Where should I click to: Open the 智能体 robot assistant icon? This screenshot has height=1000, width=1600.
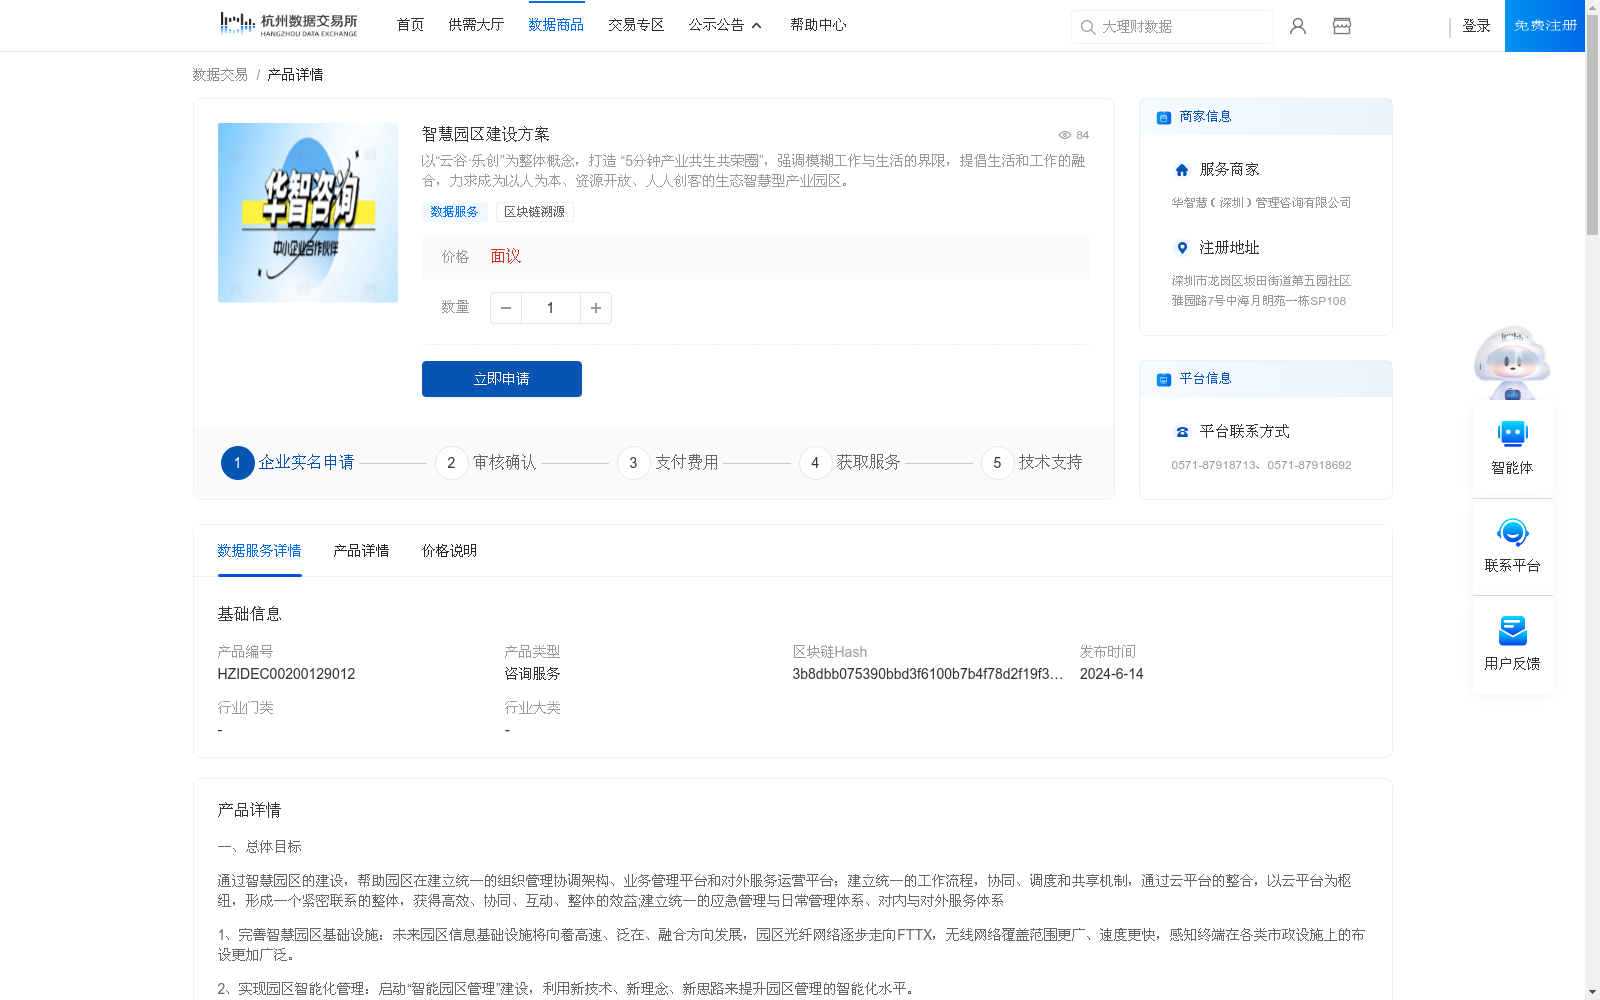[x=1512, y=434]
